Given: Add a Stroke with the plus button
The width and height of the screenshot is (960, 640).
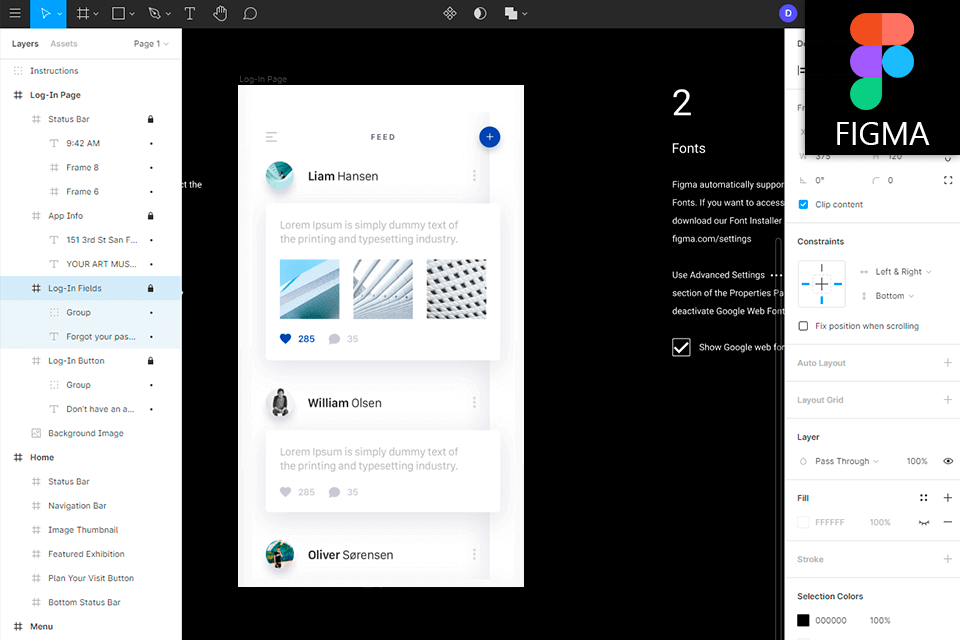Looking at the screenshot, I should (948, 558).
